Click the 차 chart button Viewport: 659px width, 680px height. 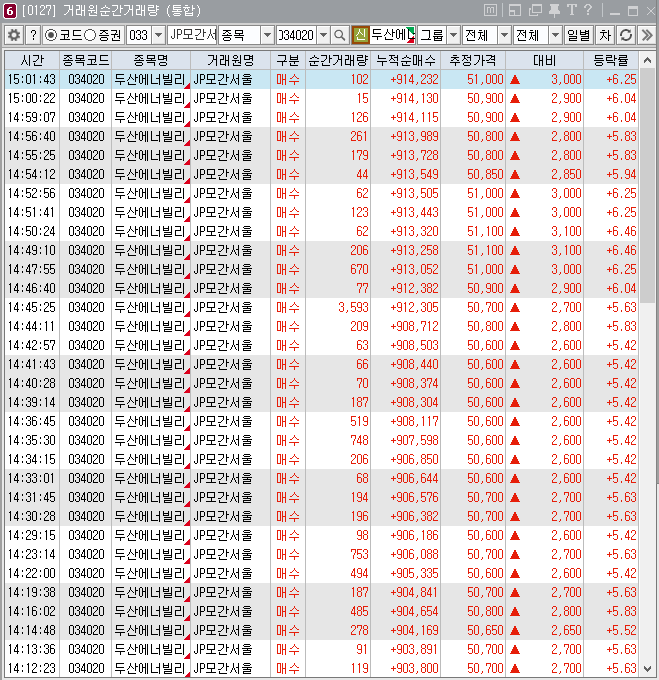(605, 35)
